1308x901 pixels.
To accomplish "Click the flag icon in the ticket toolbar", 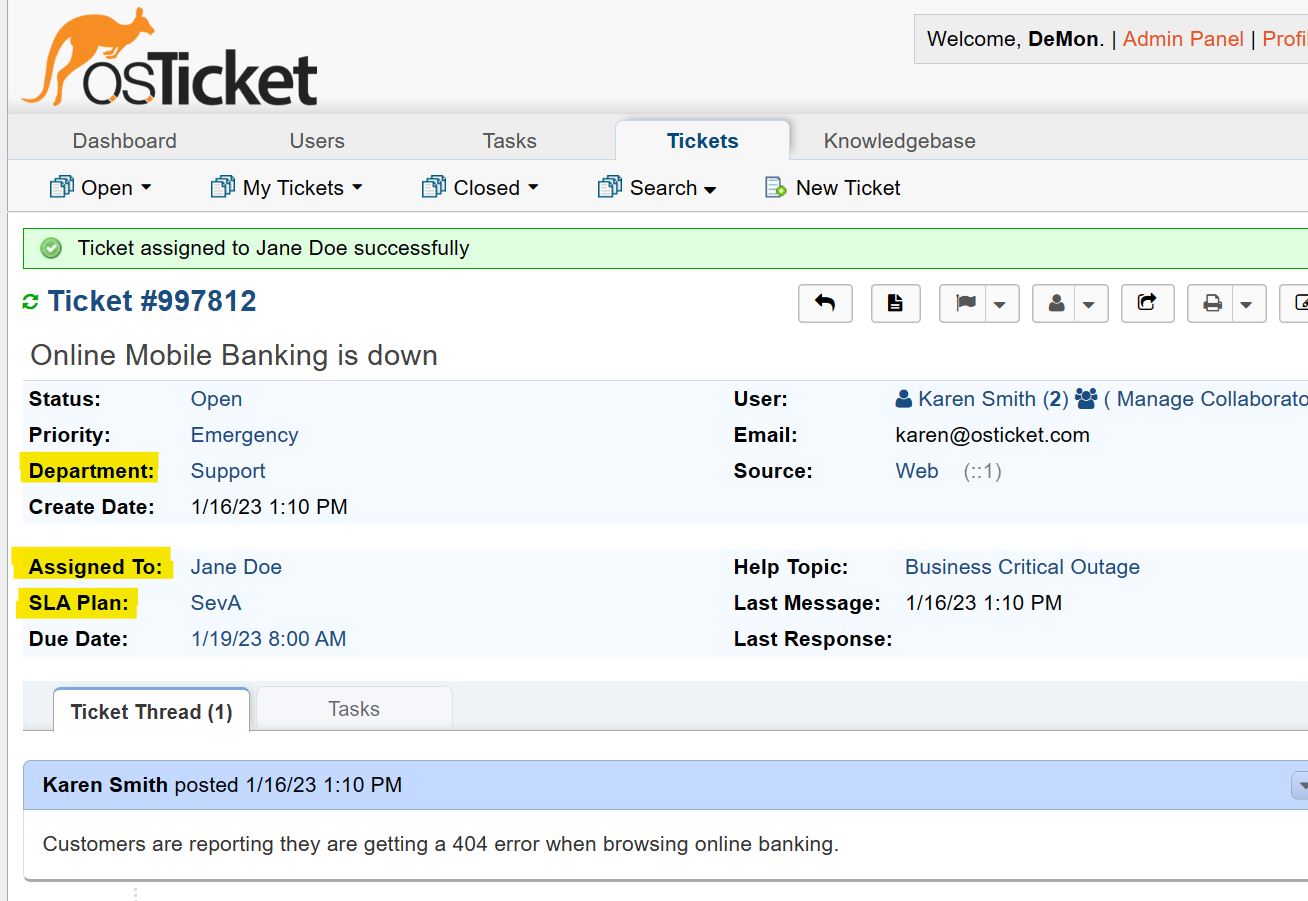I will pos(967,303).
